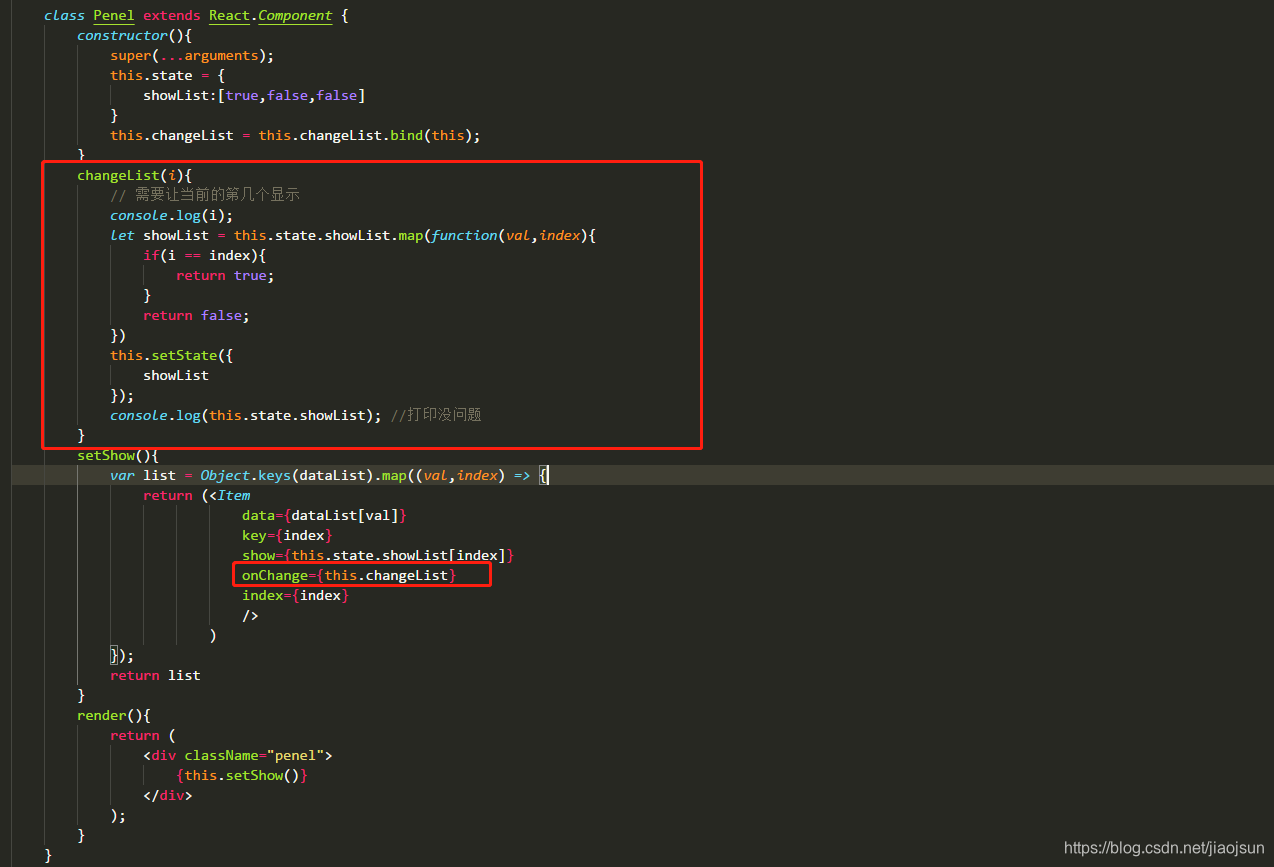The image size is (1274, 867).
Task: Click the setShow(){ method definition
Action: click(x=118, y=456)
